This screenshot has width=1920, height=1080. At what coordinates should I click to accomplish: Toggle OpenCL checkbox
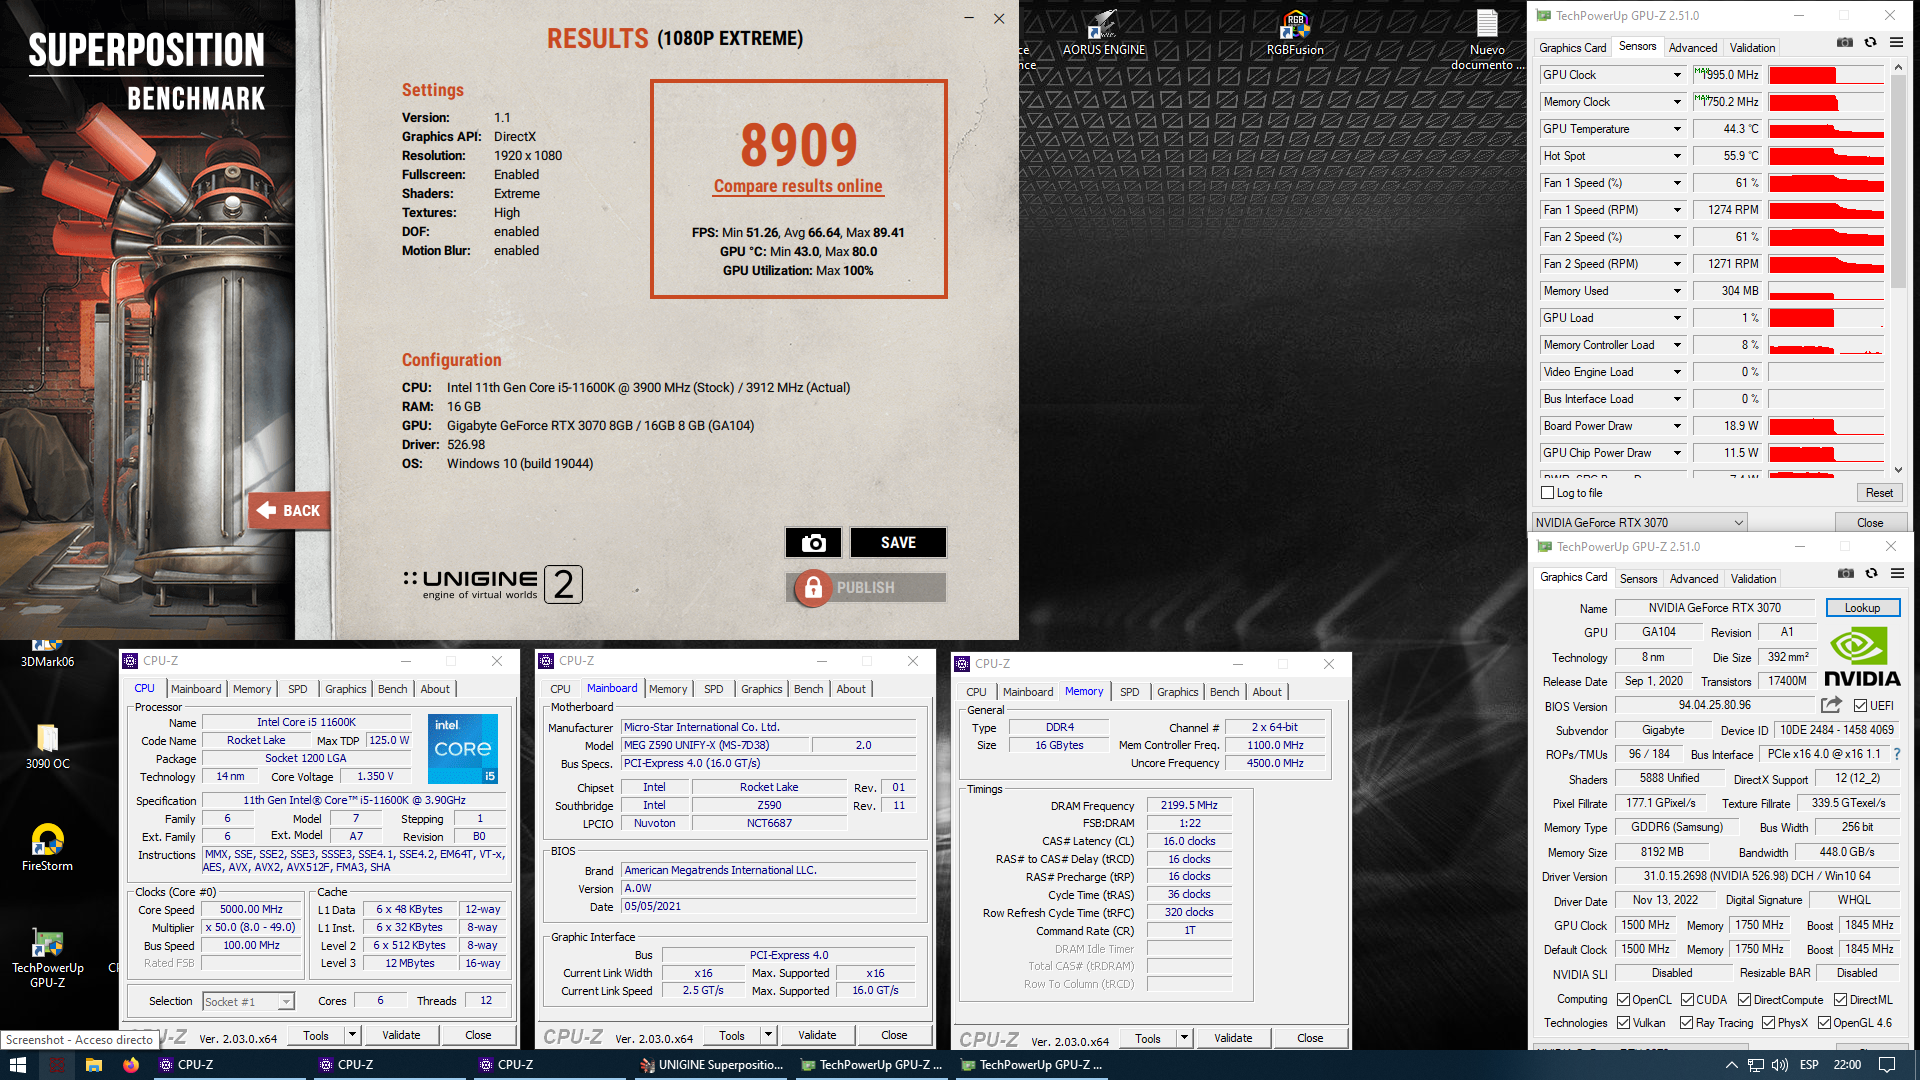pyautogui.click(x=1623, y=1000)
